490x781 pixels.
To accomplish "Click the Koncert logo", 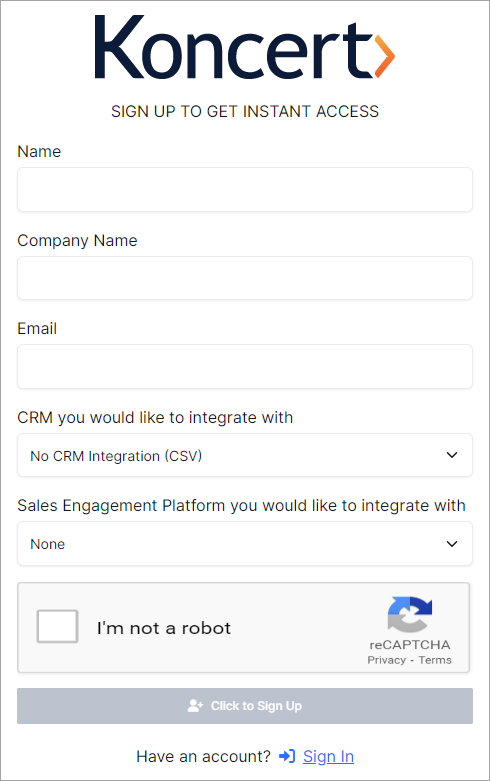I will point(245,47).
